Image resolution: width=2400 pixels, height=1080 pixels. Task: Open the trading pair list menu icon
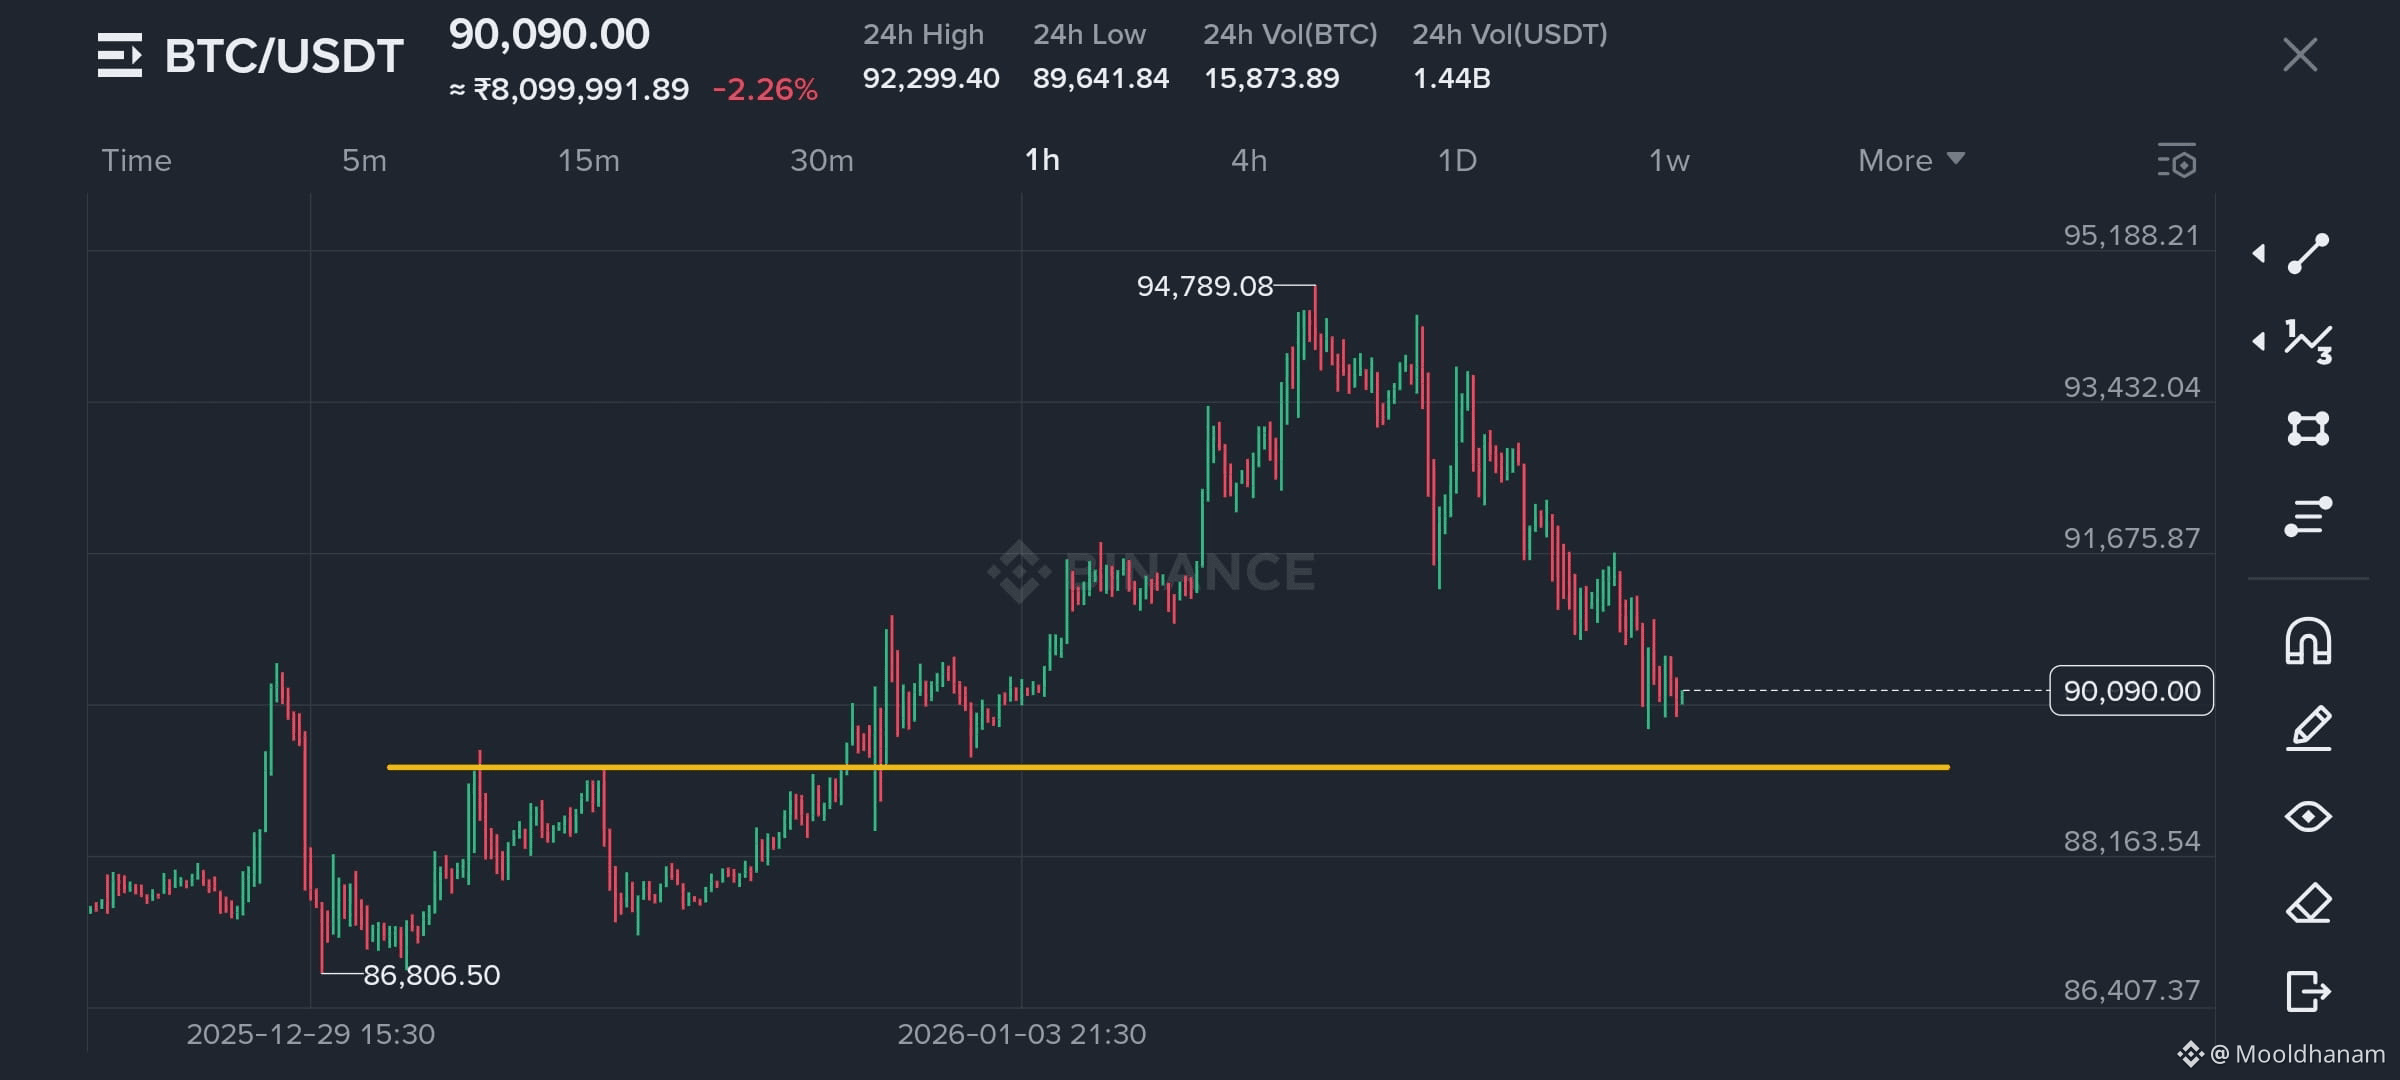(x=120, y=55)
